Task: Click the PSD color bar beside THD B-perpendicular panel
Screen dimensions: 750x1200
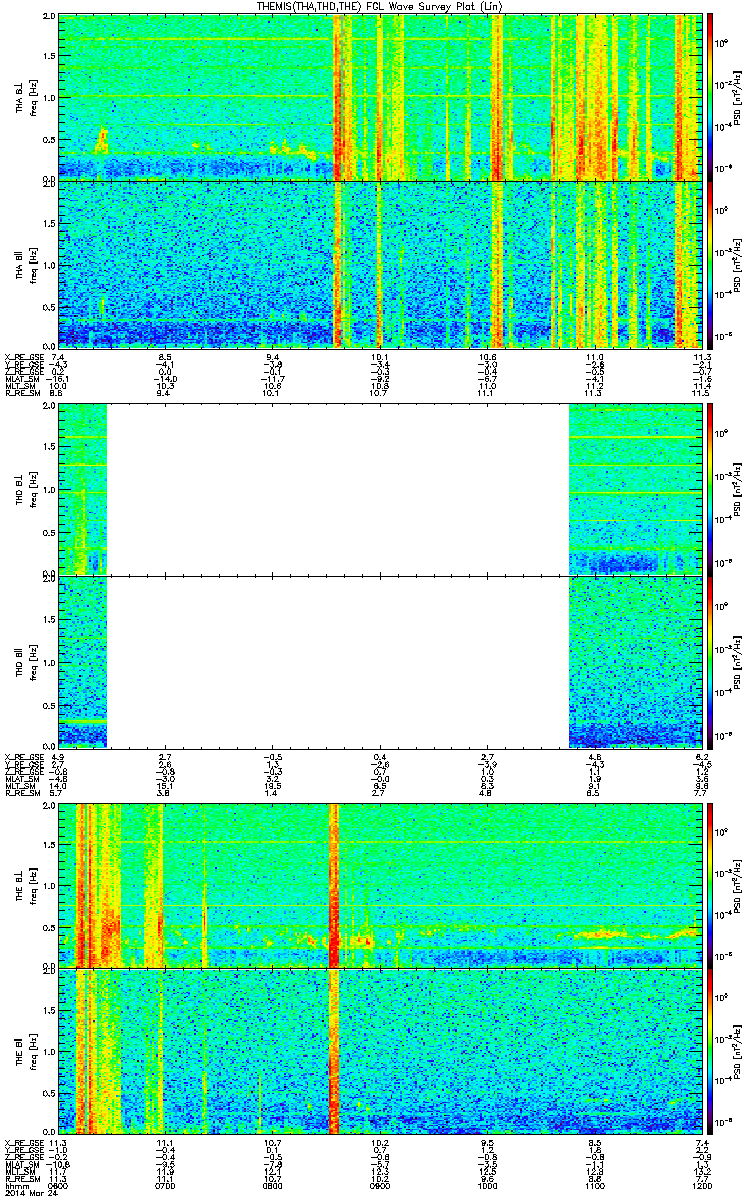Action: 711,490
